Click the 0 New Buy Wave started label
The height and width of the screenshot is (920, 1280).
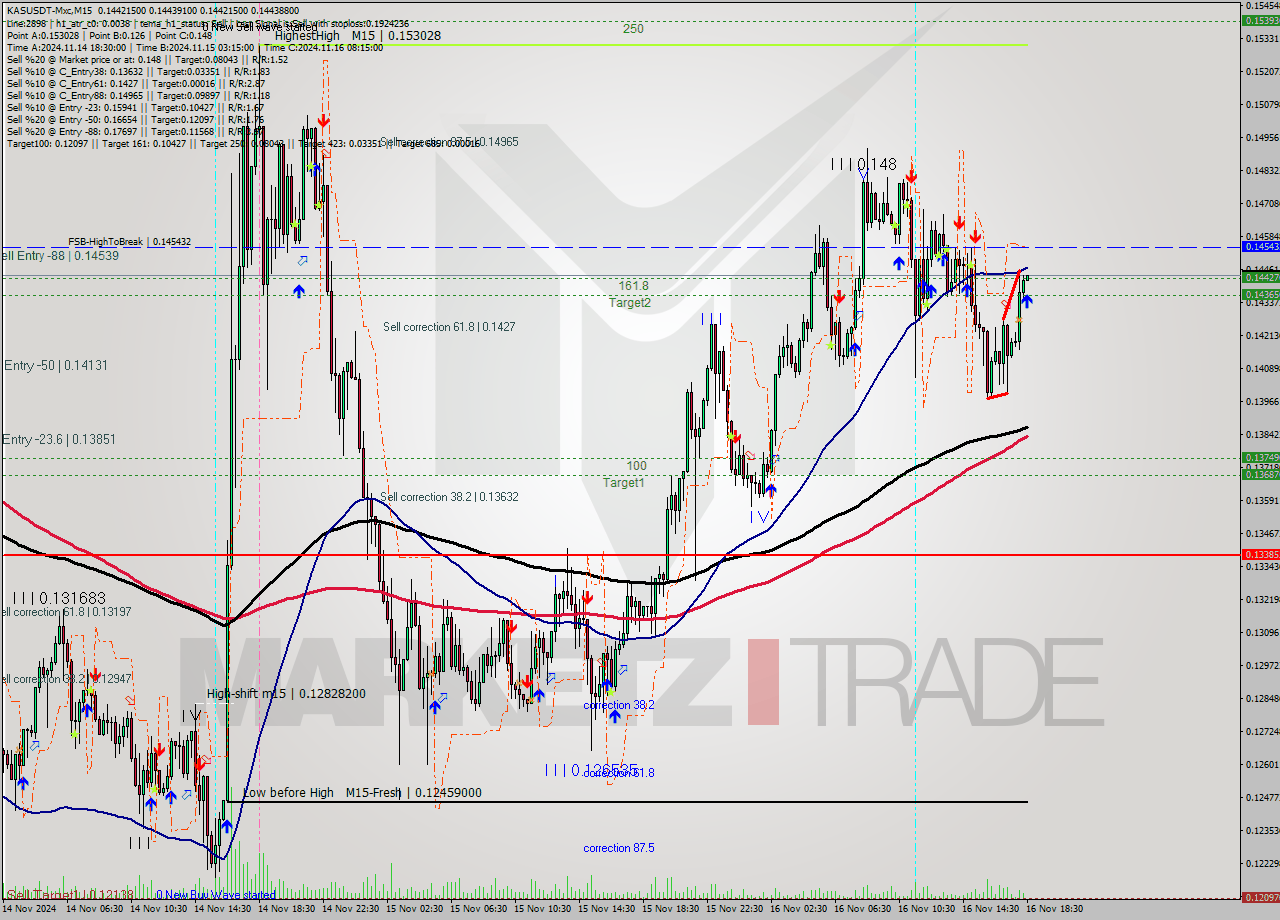pos(215,895)
